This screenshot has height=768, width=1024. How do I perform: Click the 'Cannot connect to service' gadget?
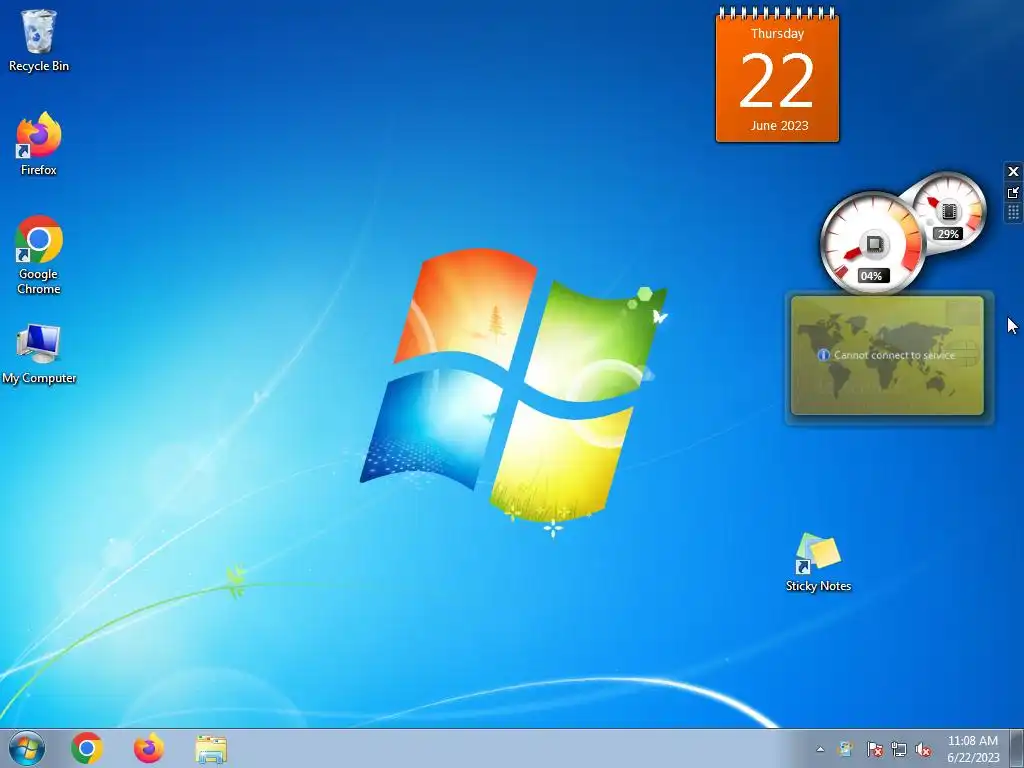(x=887, y=355)
